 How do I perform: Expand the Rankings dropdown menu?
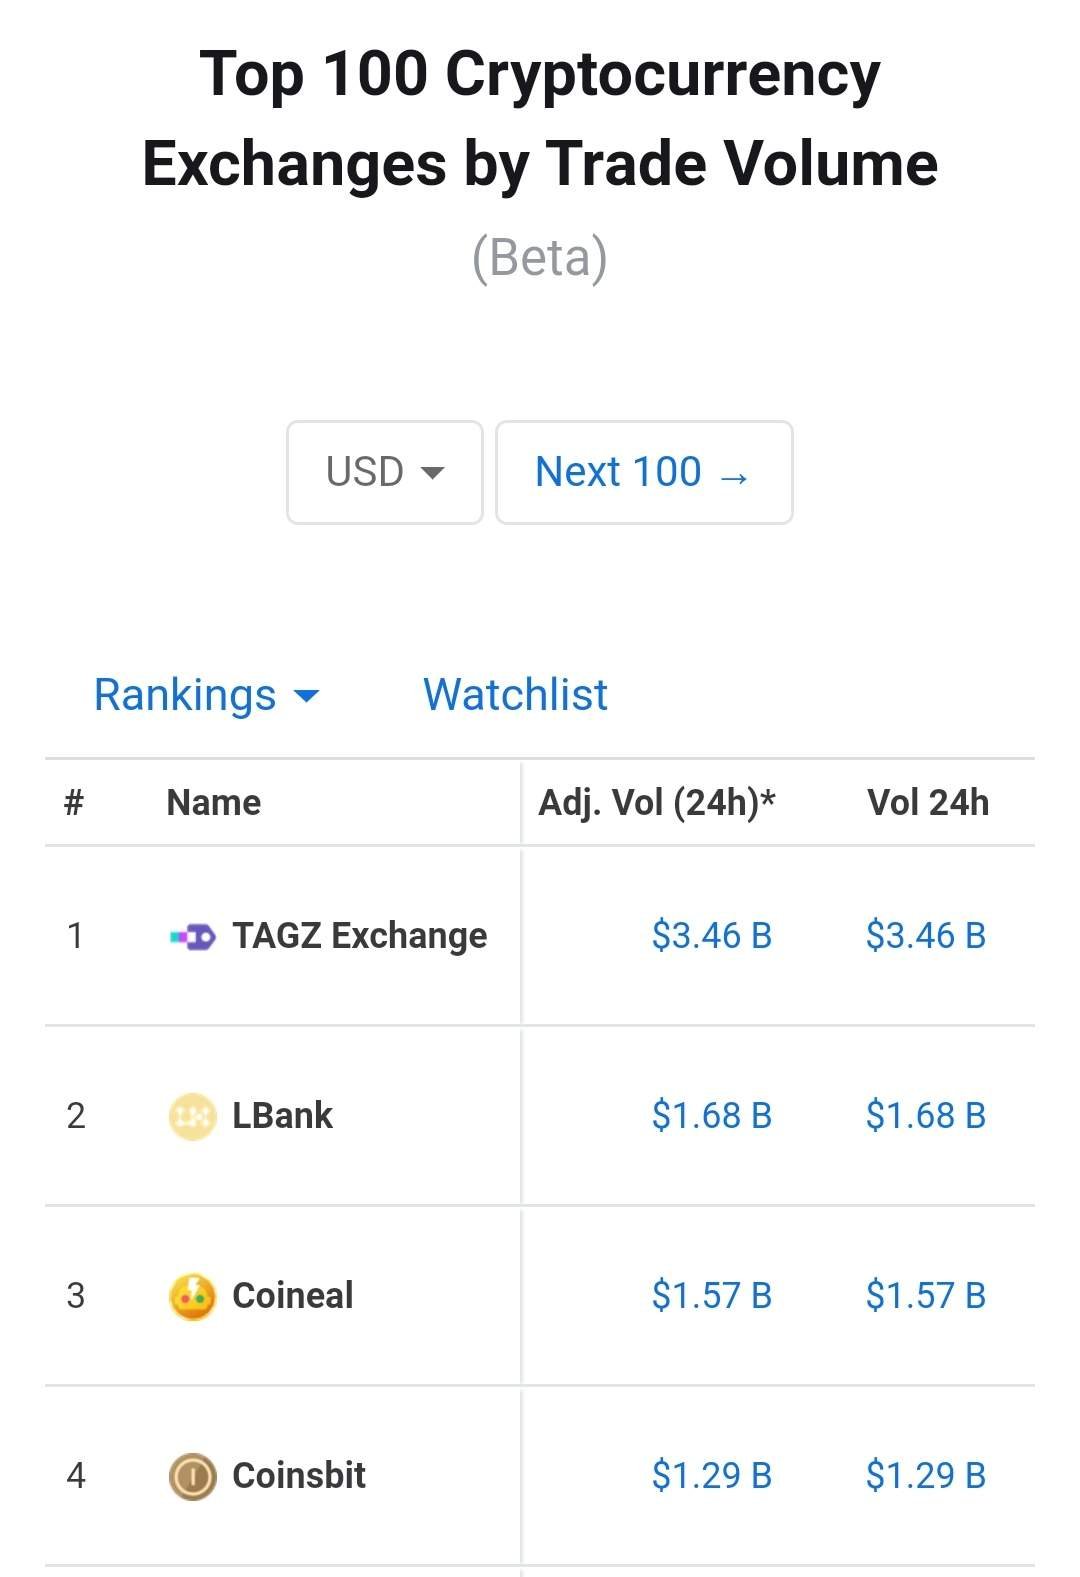[206, 695]
